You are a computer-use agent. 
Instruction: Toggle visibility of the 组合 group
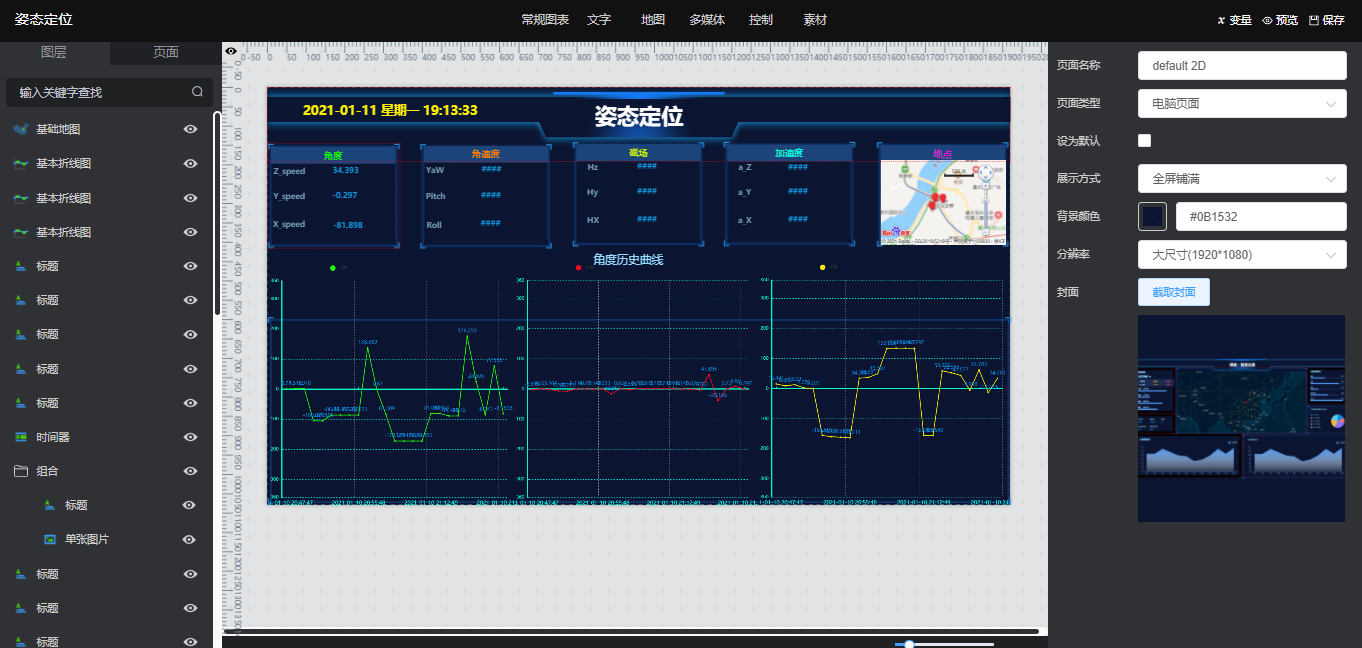coord(190,471)
